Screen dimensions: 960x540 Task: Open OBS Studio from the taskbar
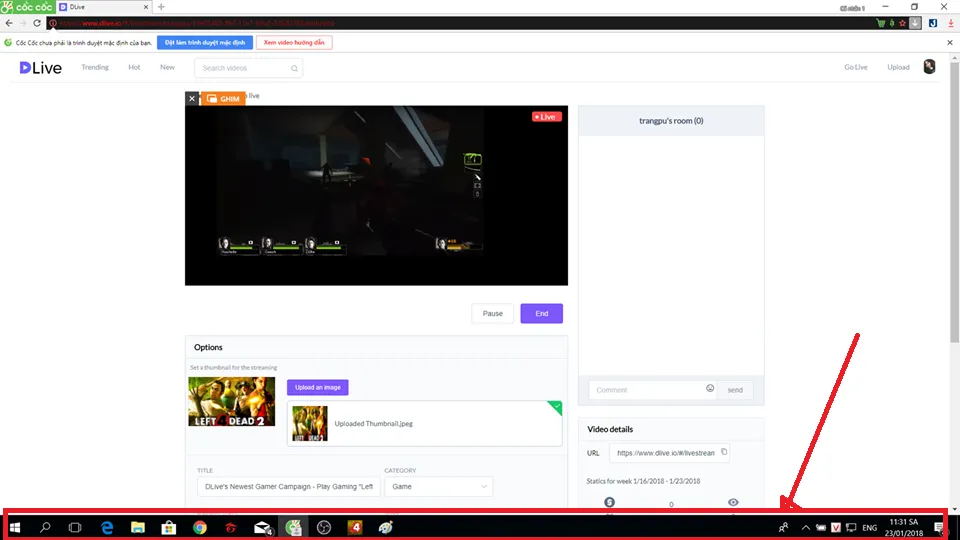324,527
